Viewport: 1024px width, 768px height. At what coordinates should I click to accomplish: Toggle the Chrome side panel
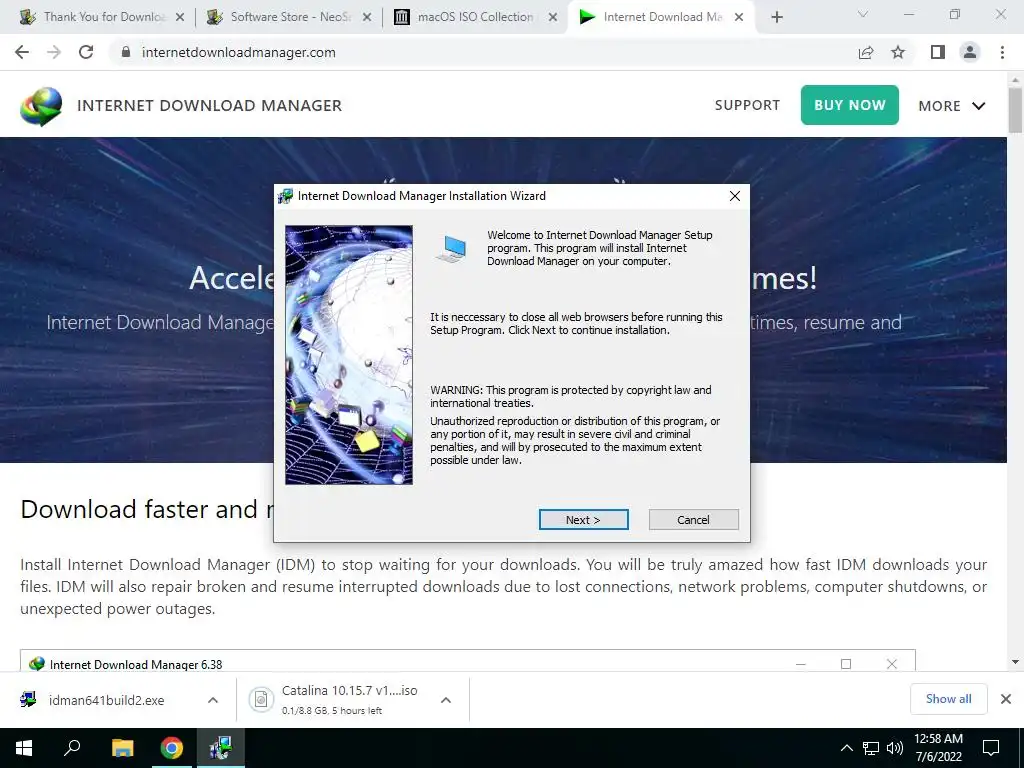click(x=938, y=52)
